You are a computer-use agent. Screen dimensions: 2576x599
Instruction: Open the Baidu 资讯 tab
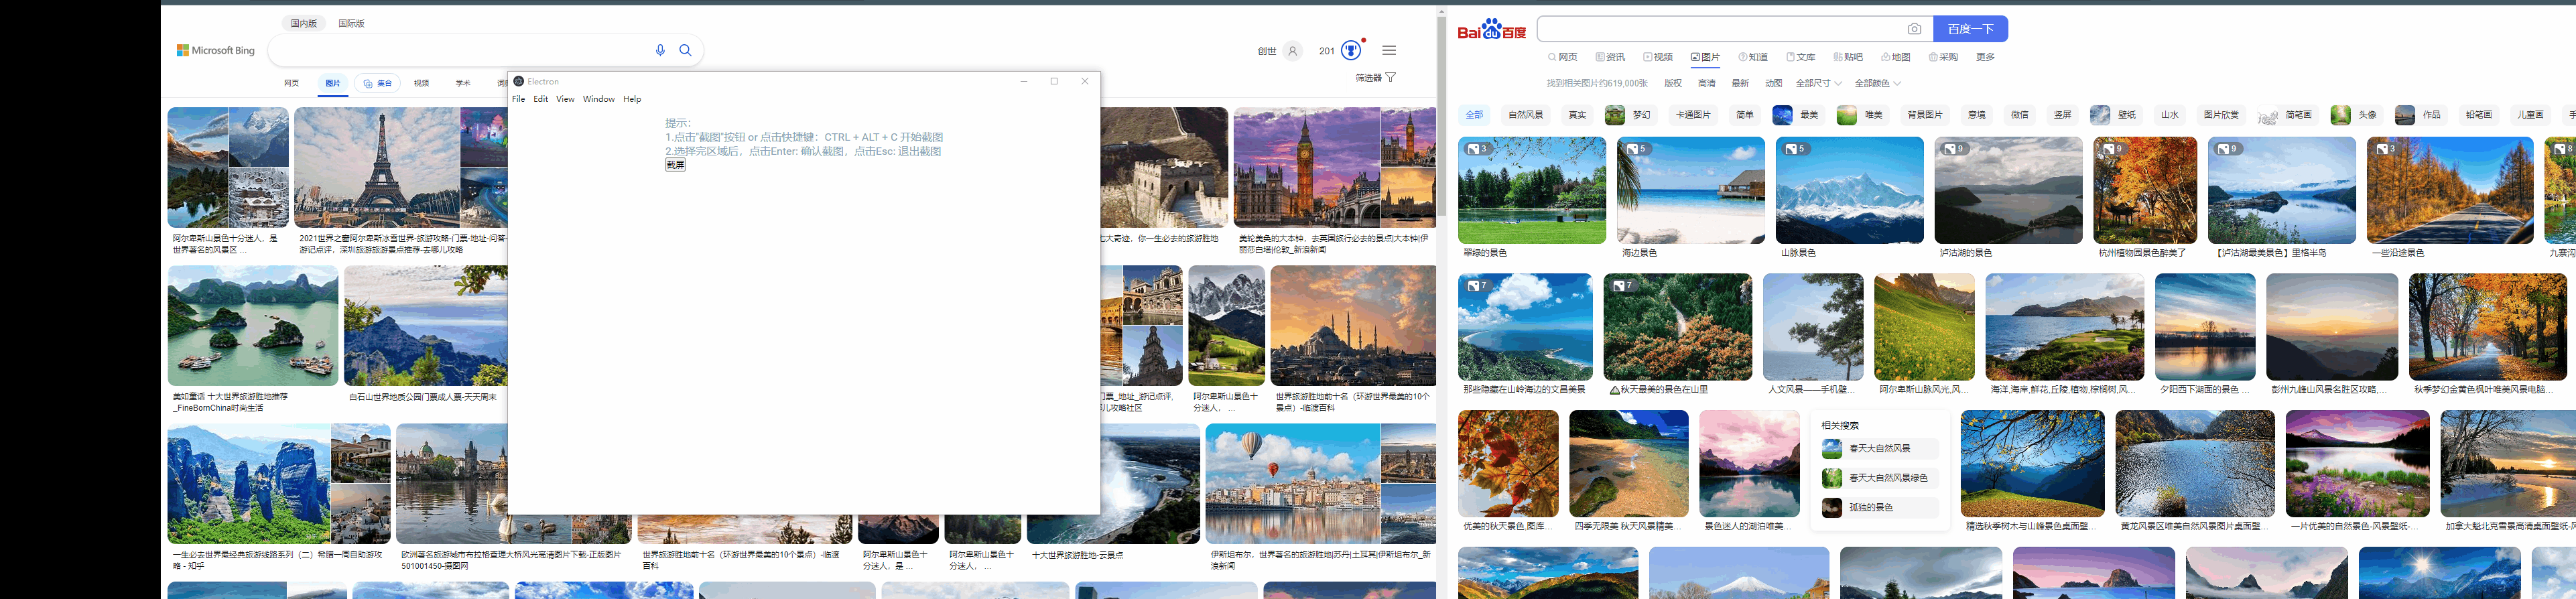(1610, 57)
